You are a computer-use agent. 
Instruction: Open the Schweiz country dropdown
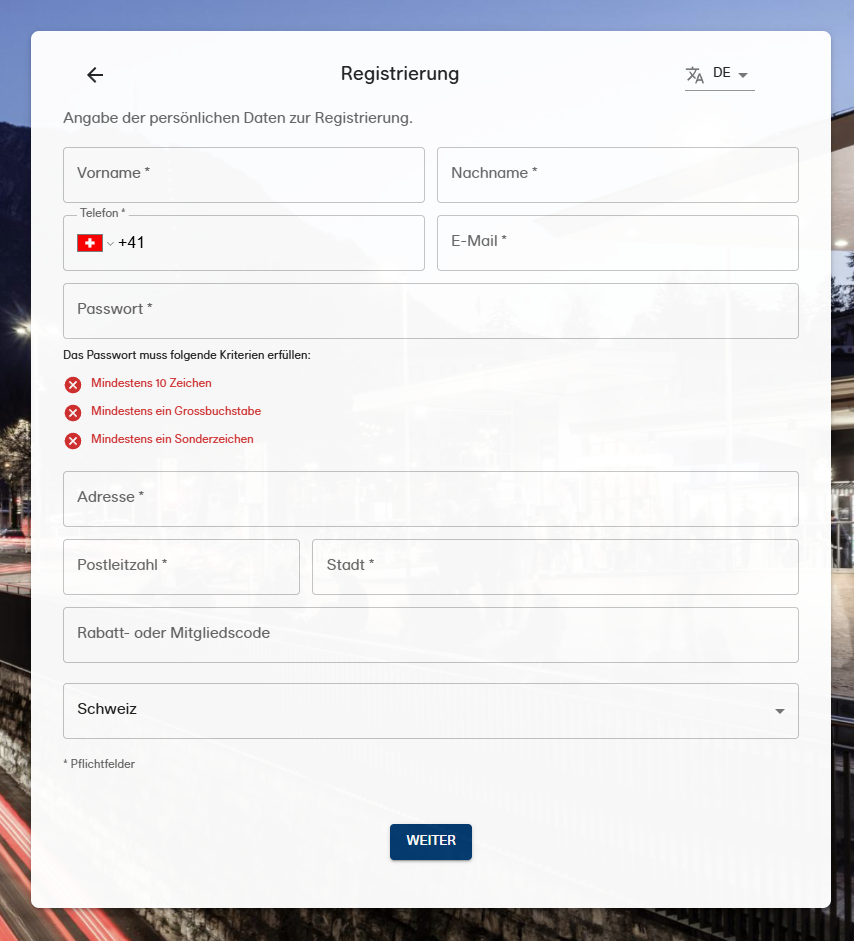click(431, 711)
